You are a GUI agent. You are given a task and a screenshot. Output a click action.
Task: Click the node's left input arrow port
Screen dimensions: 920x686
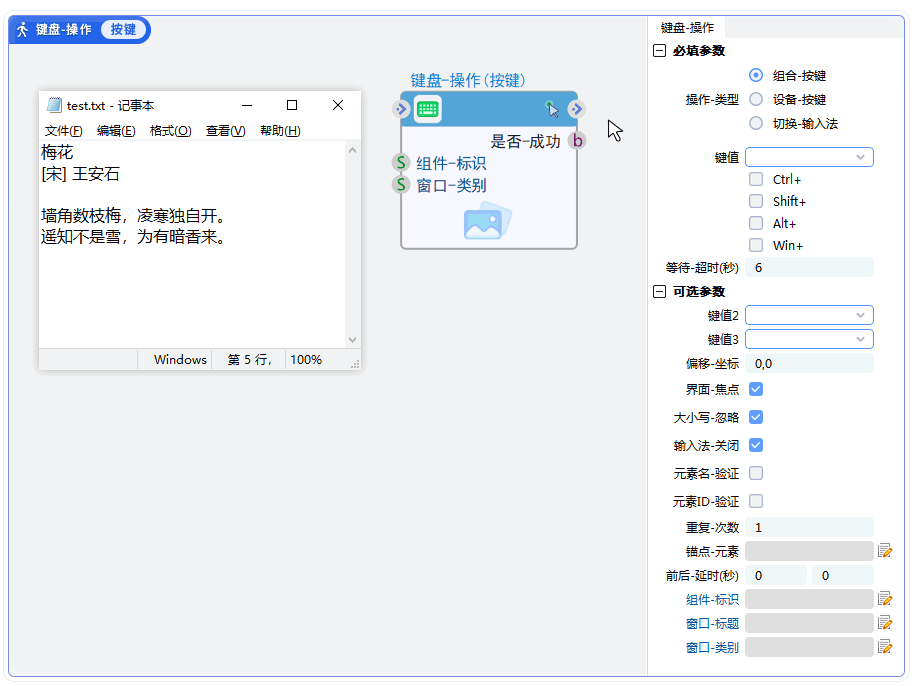tap(401, 109)
